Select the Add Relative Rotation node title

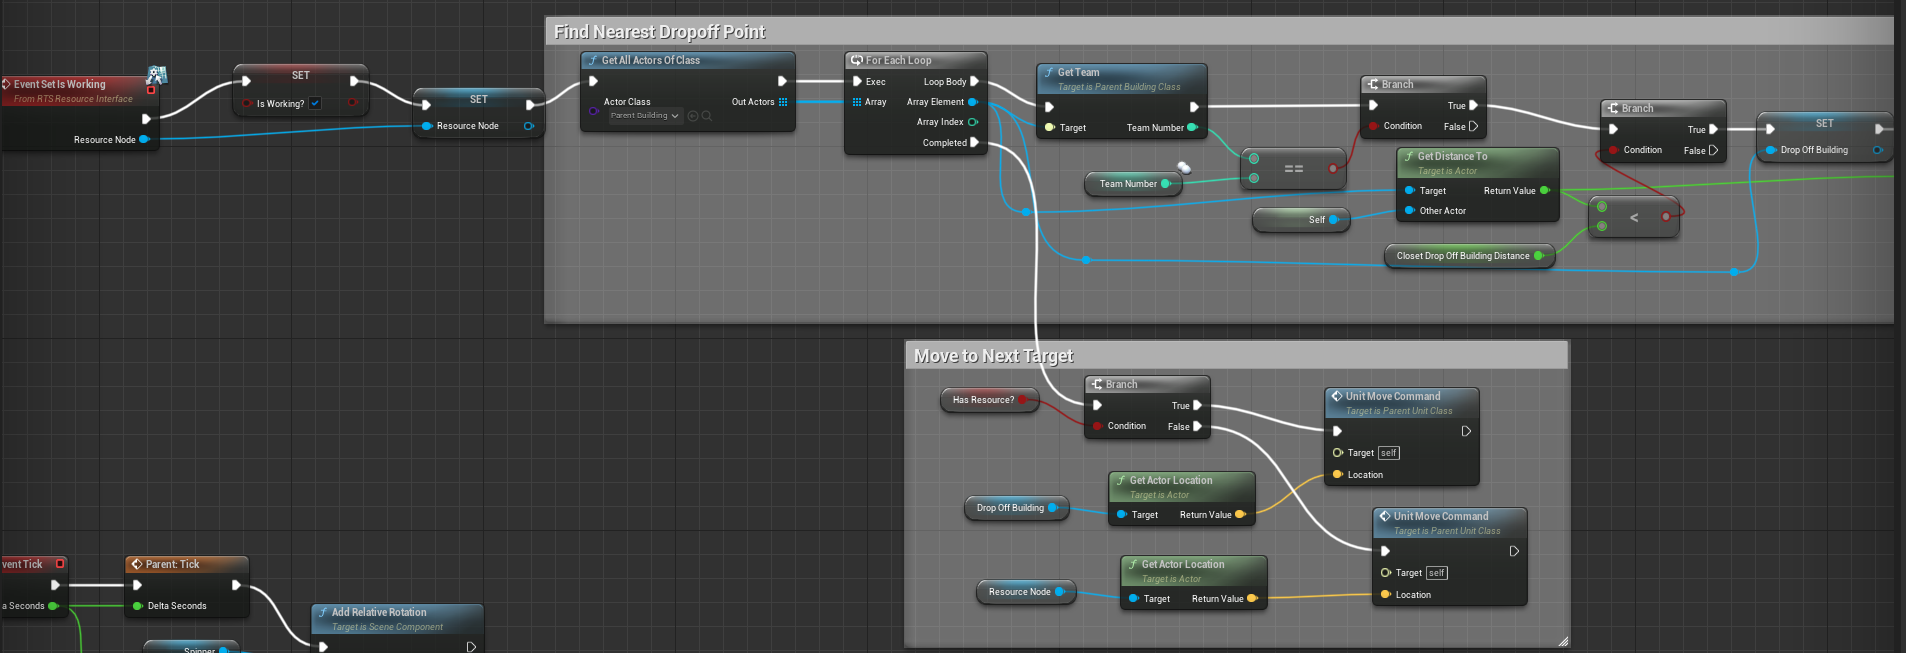(379, 612)
